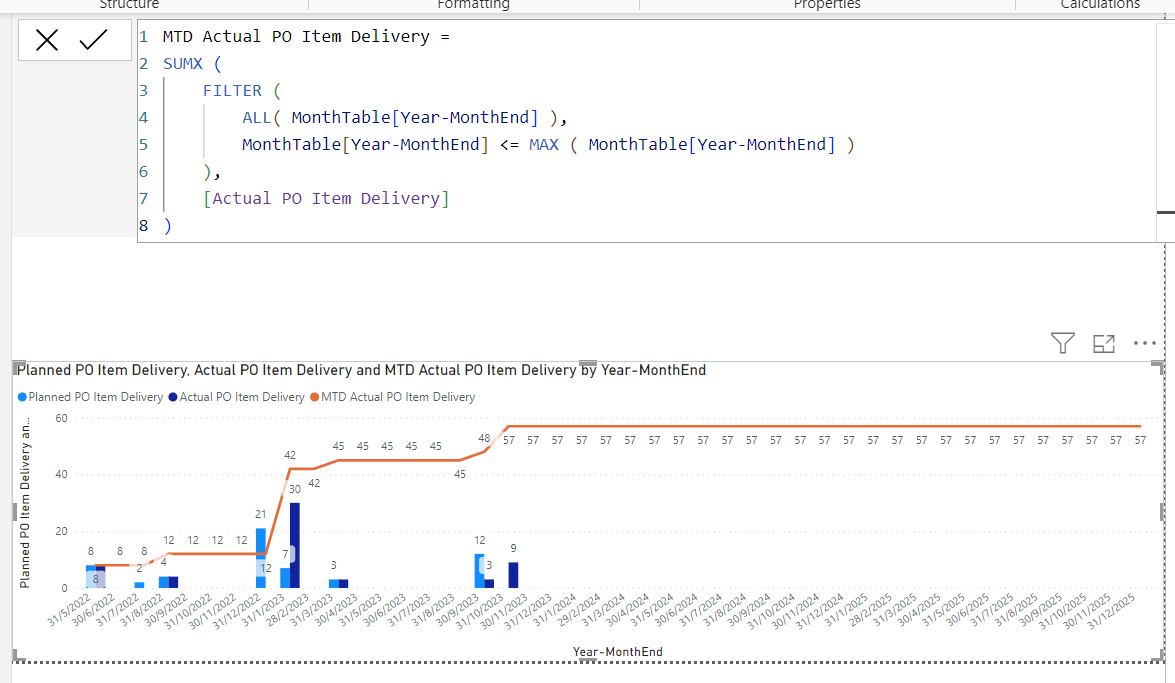Viewport: 1175px width, 683px height.
Task: Click the FILTER keyword in the formula
Action: [x=232, y=91]
